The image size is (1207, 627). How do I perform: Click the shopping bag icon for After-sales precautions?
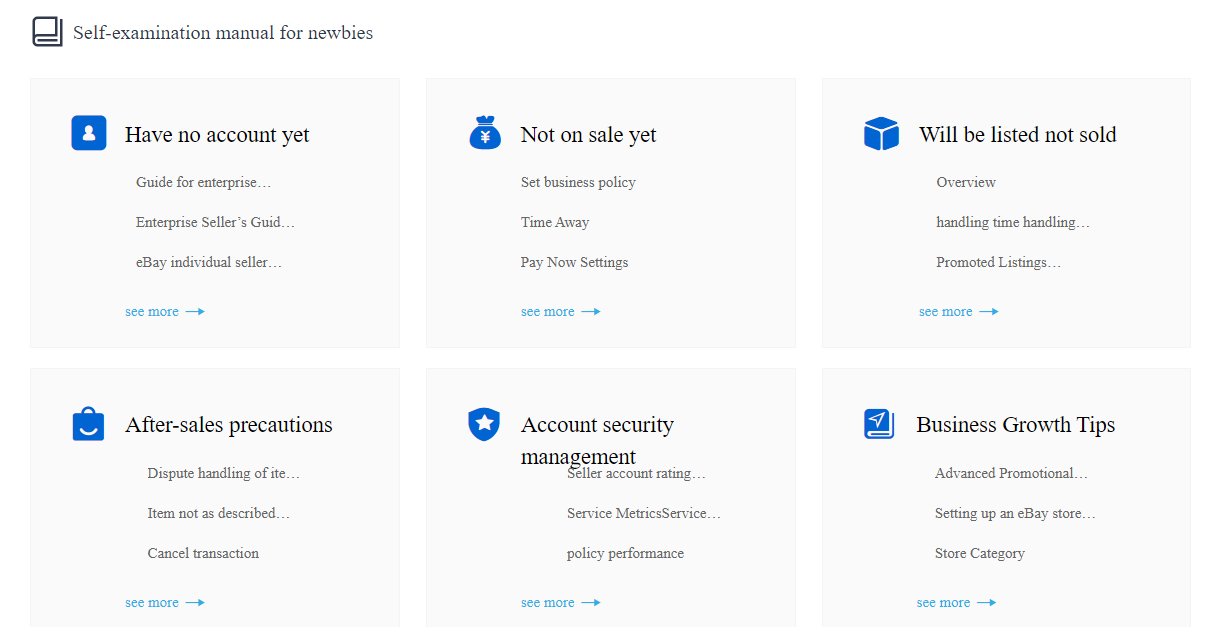88,424
